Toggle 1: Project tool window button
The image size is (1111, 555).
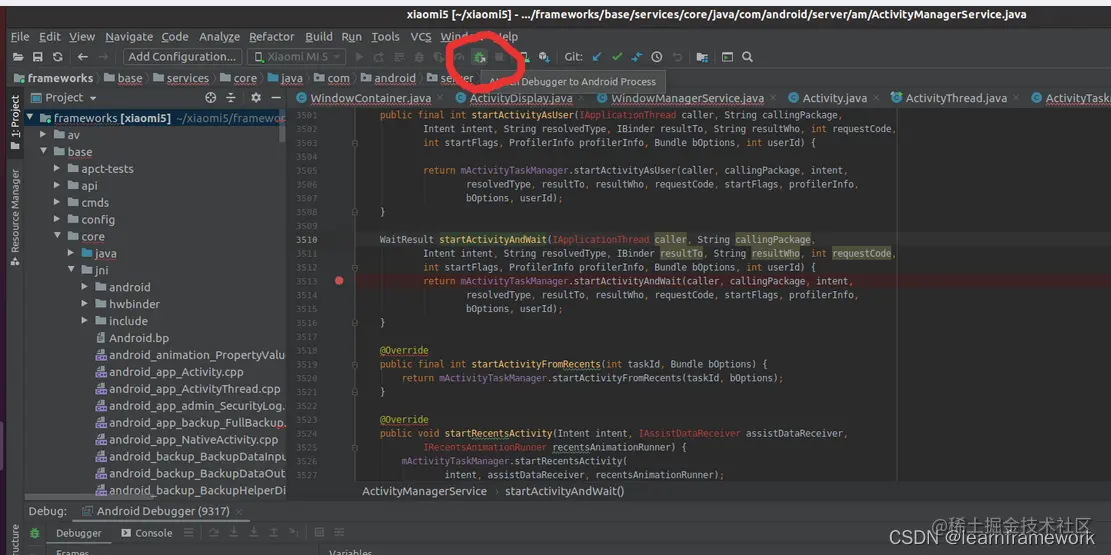(15, 122)
